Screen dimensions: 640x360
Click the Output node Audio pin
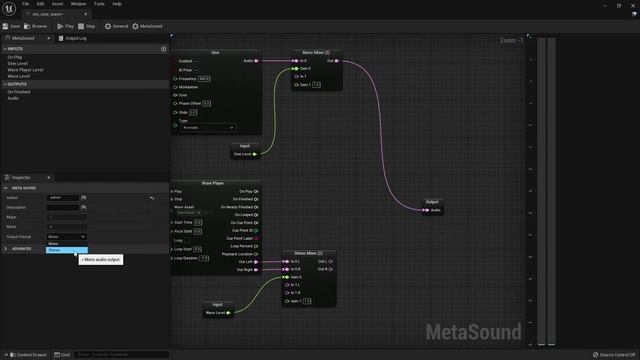point(426,210)
